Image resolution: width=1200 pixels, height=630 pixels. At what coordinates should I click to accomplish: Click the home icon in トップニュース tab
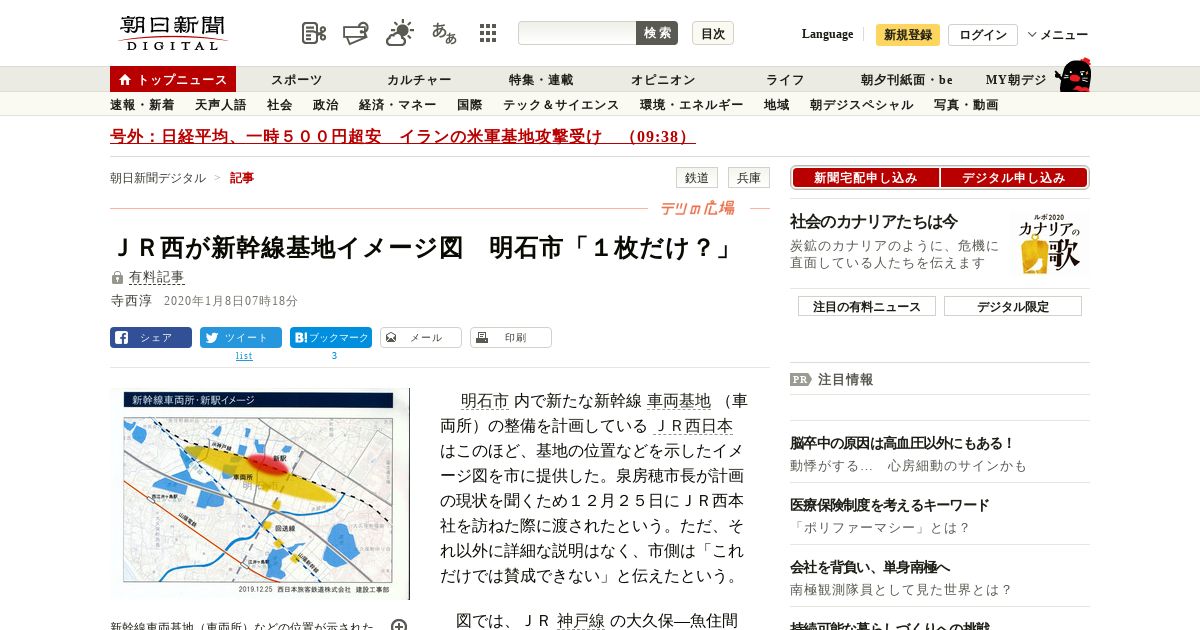(x=125, y=80)
